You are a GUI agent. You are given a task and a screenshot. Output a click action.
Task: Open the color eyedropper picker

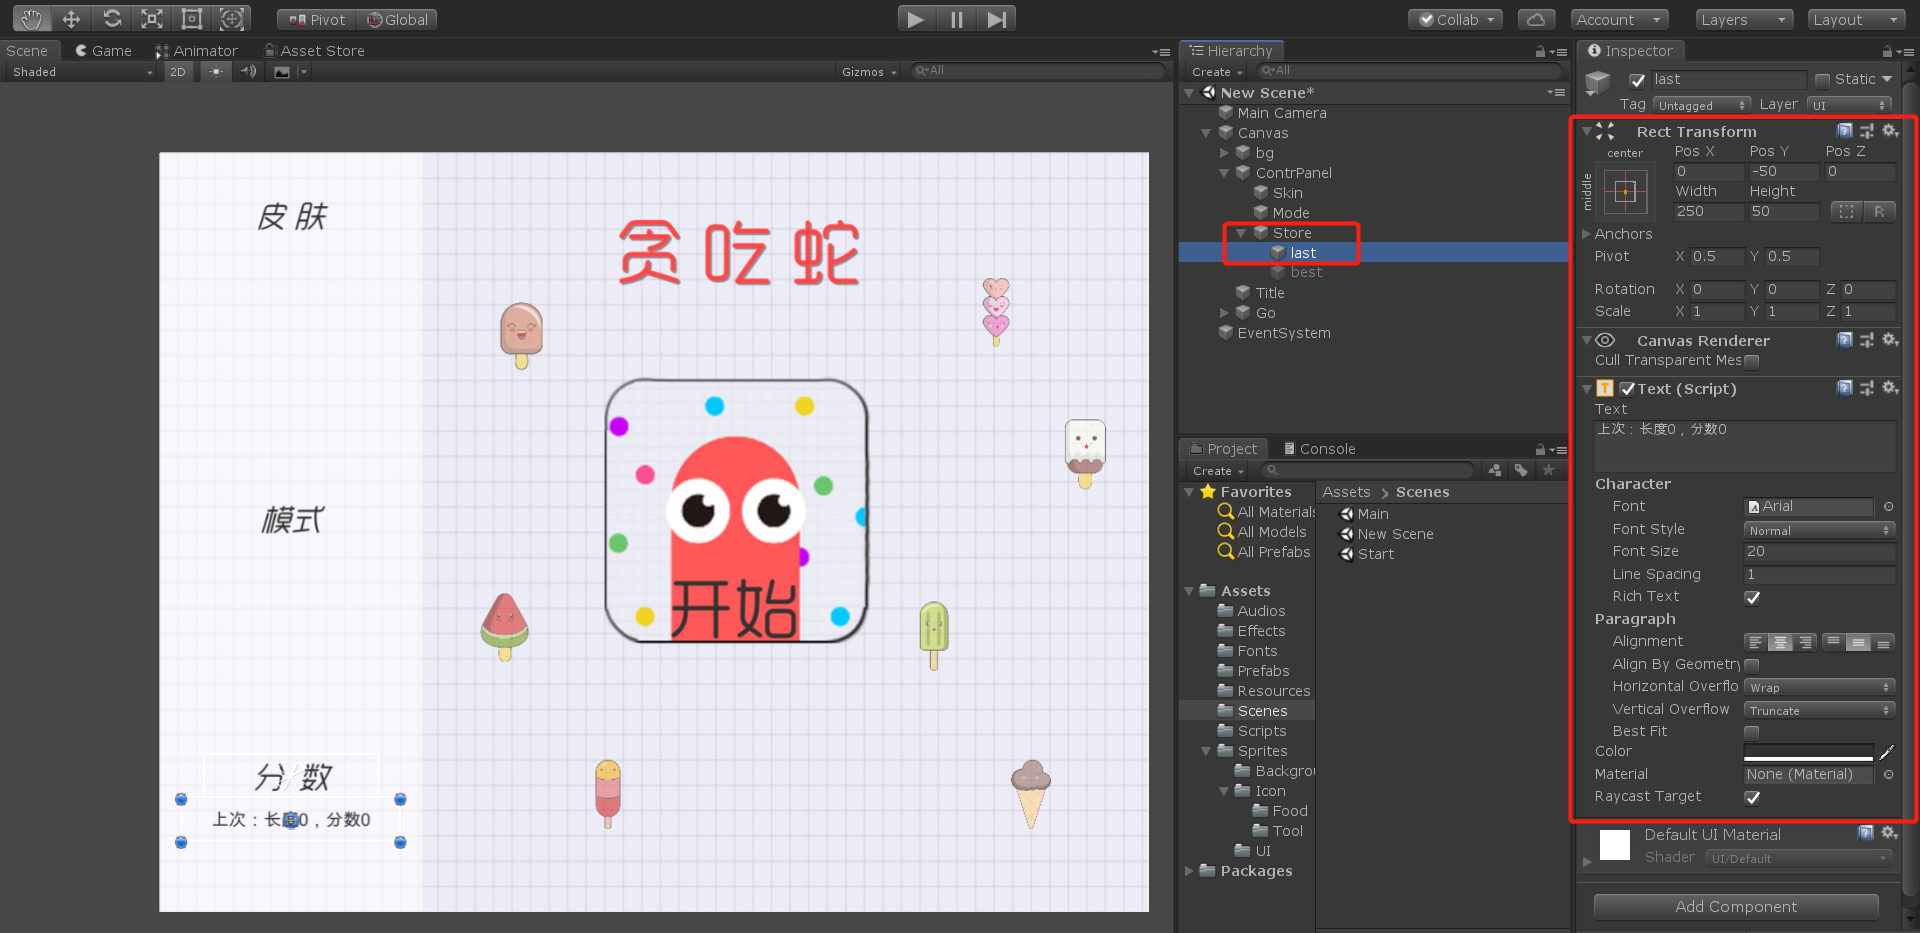click(x=1886, y=752)
